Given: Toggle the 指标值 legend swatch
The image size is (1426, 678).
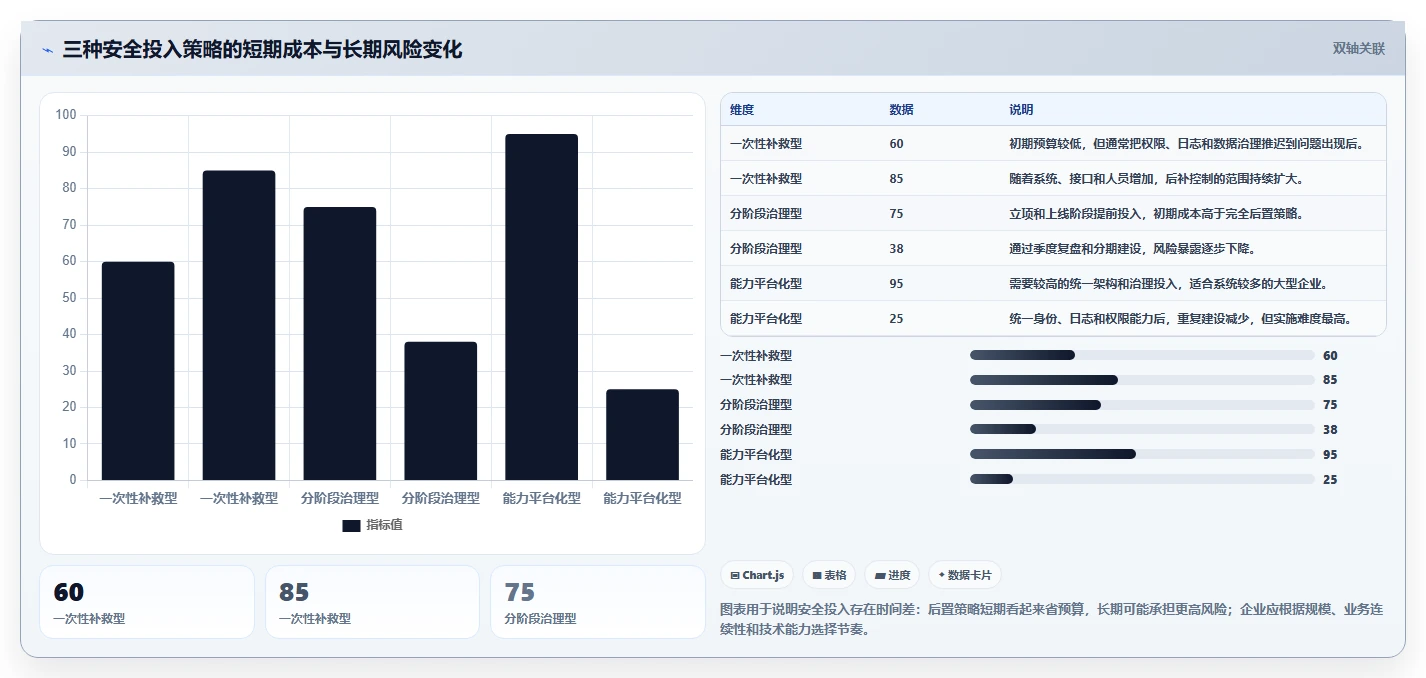Looking at the screenshot, I should [x=351, y=525].
